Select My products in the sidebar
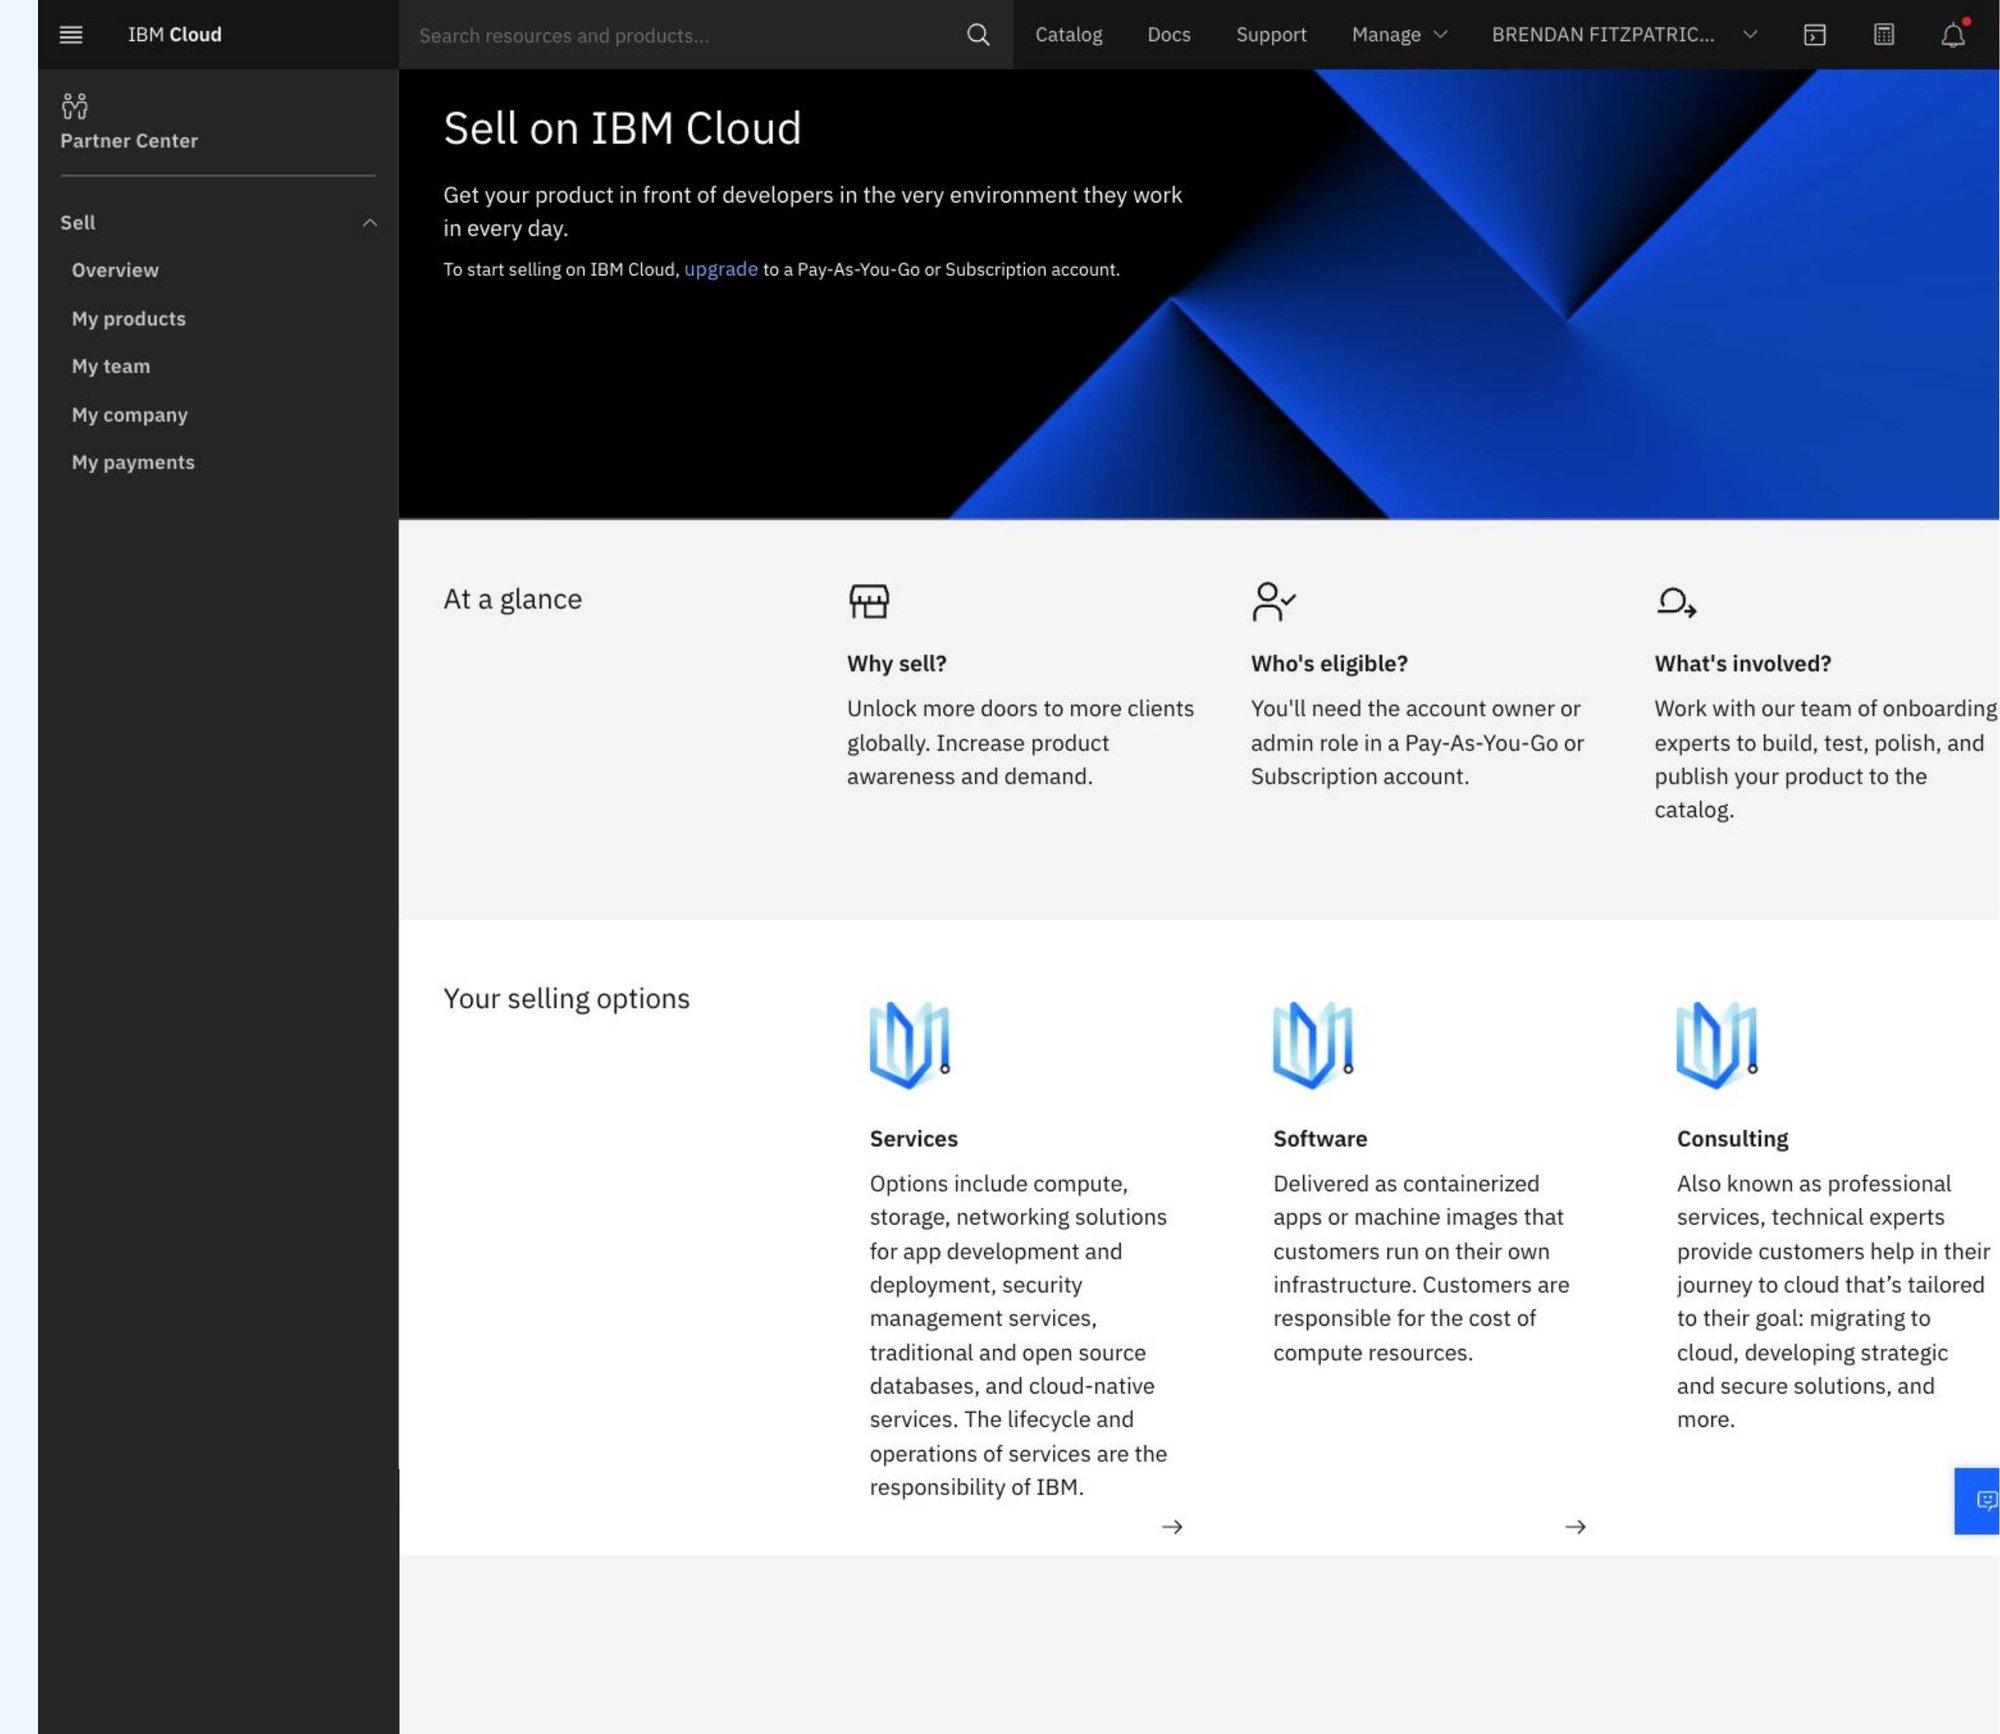The width and height of the screenshot is (2000, 1734). click(128, 318)
